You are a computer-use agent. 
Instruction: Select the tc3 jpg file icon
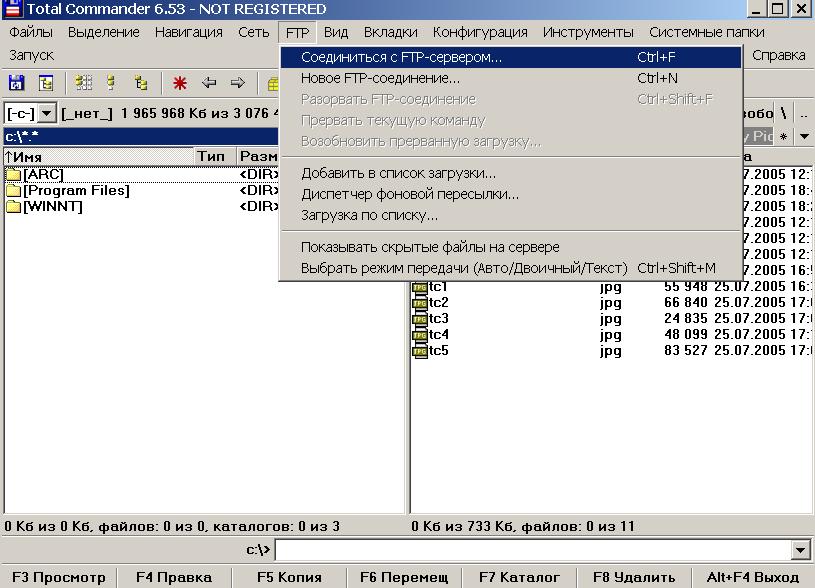(420, 319)
